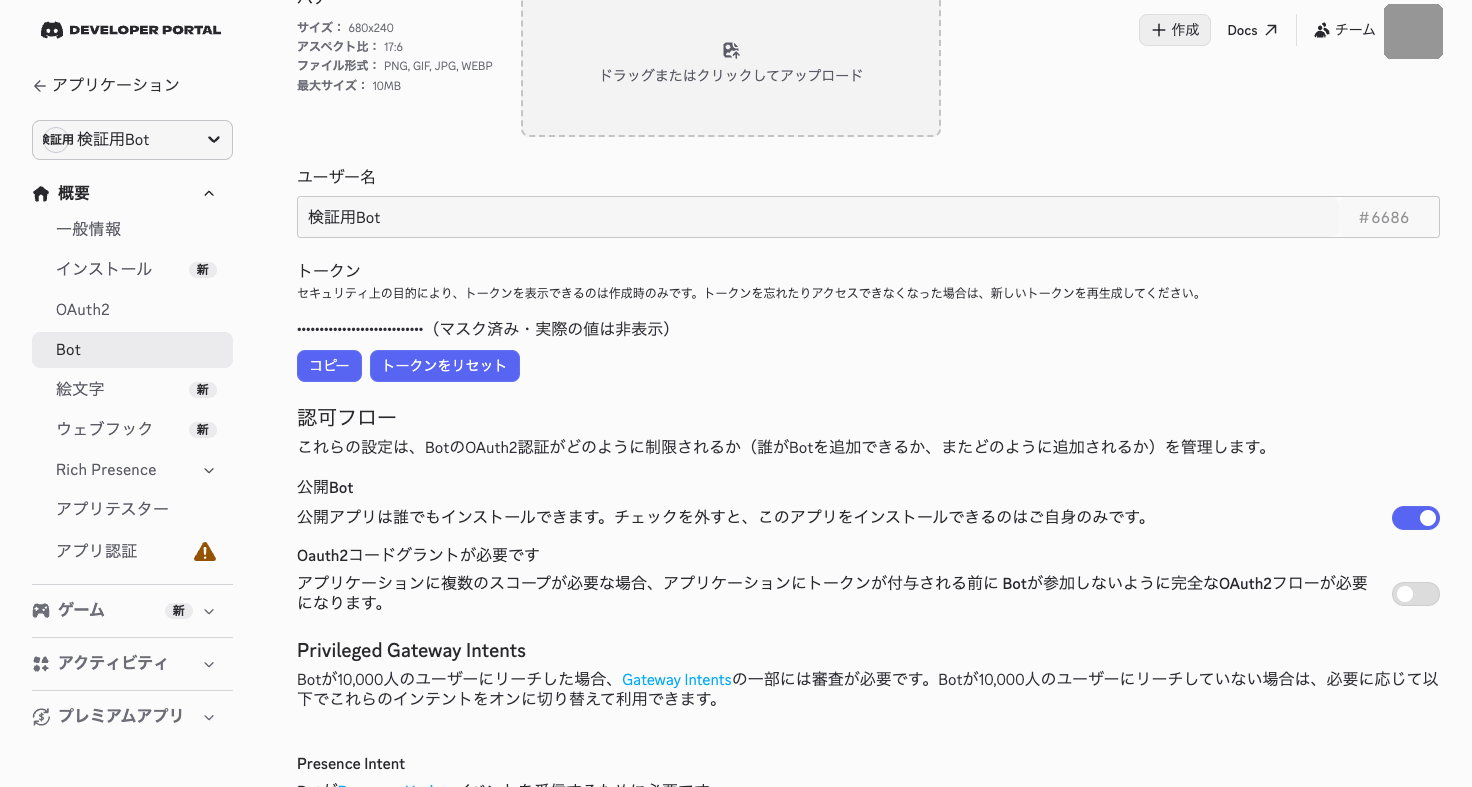Screen dimensions: 1472x787
Task: Open the Docs link in the header
Action: pyautogui.click(x=1252, y=30)
